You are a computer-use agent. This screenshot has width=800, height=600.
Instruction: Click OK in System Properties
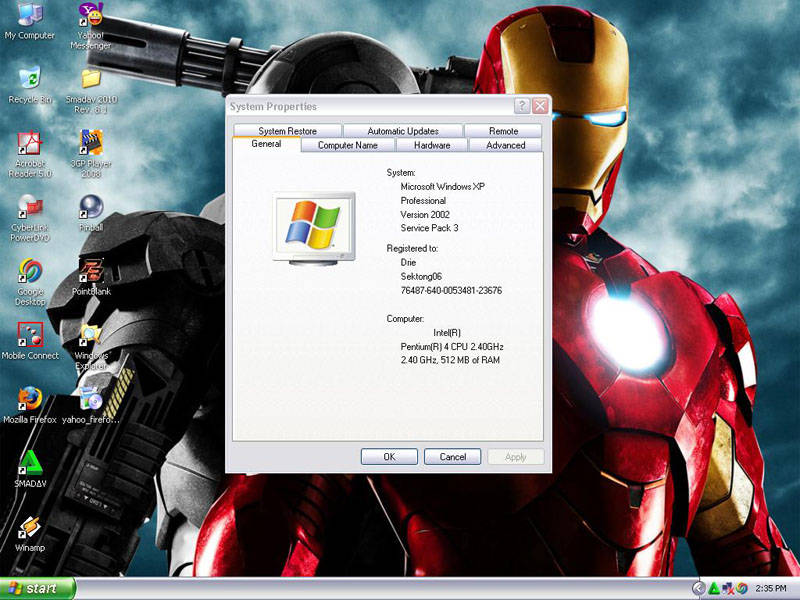pyautogui.click(x=389, y=457)
